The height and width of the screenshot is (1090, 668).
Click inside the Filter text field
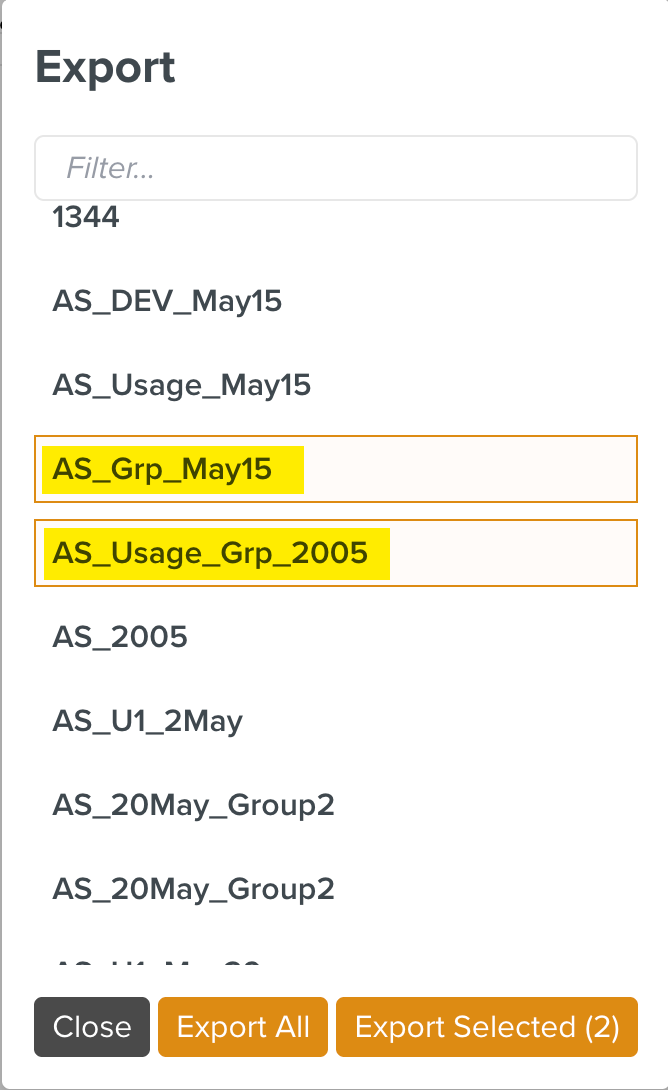pos(336,167)
